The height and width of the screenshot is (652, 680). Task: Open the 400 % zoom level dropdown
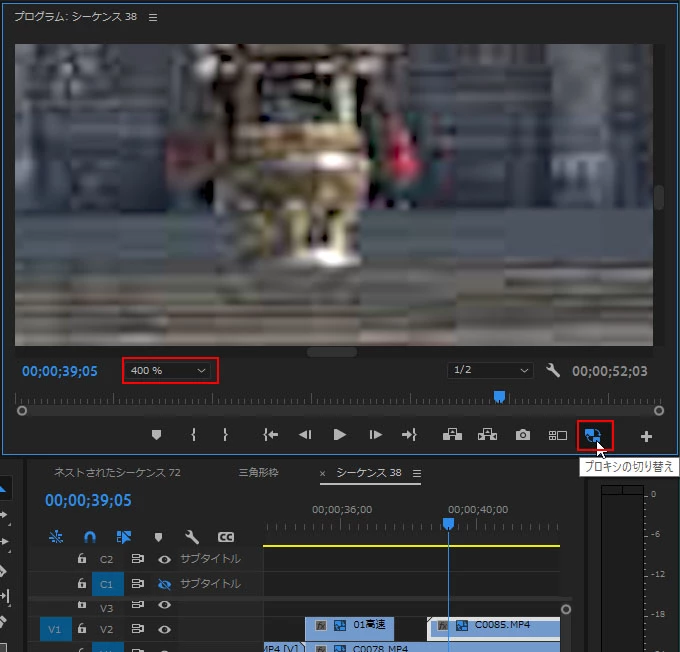[x=168, y=370]
